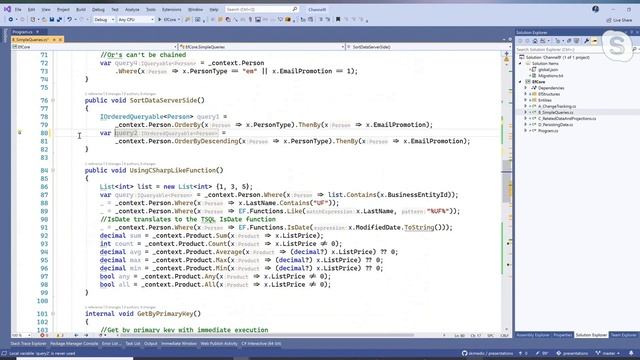Open the Debug configuration dropdown
Viewport: 640px width, 360px height.
coord(104,20)
